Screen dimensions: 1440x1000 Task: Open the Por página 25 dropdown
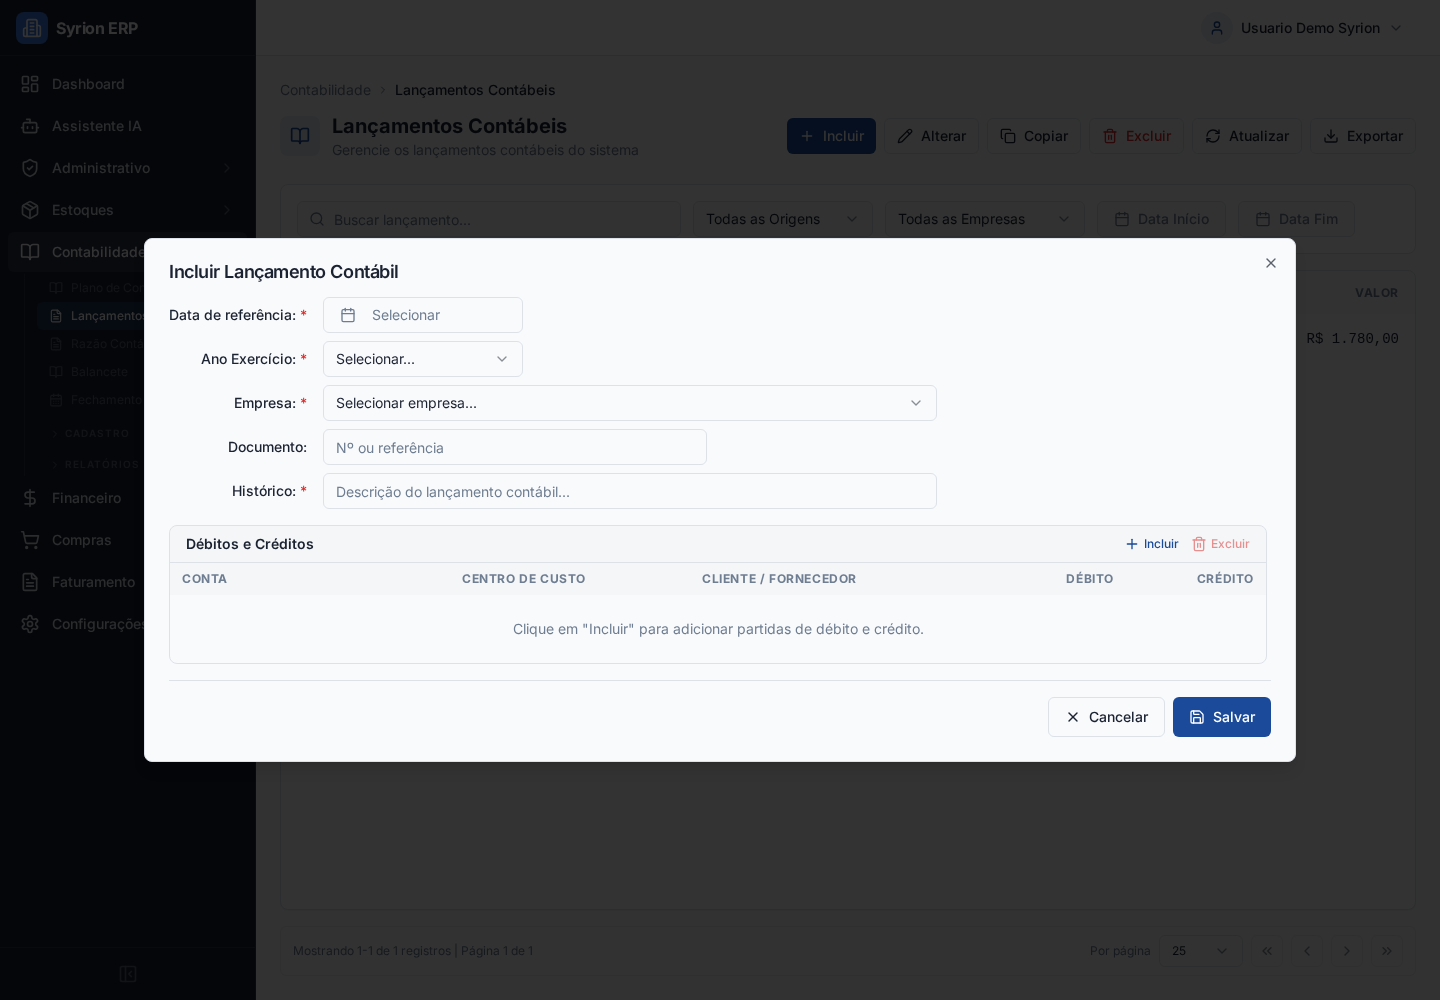1201,951
